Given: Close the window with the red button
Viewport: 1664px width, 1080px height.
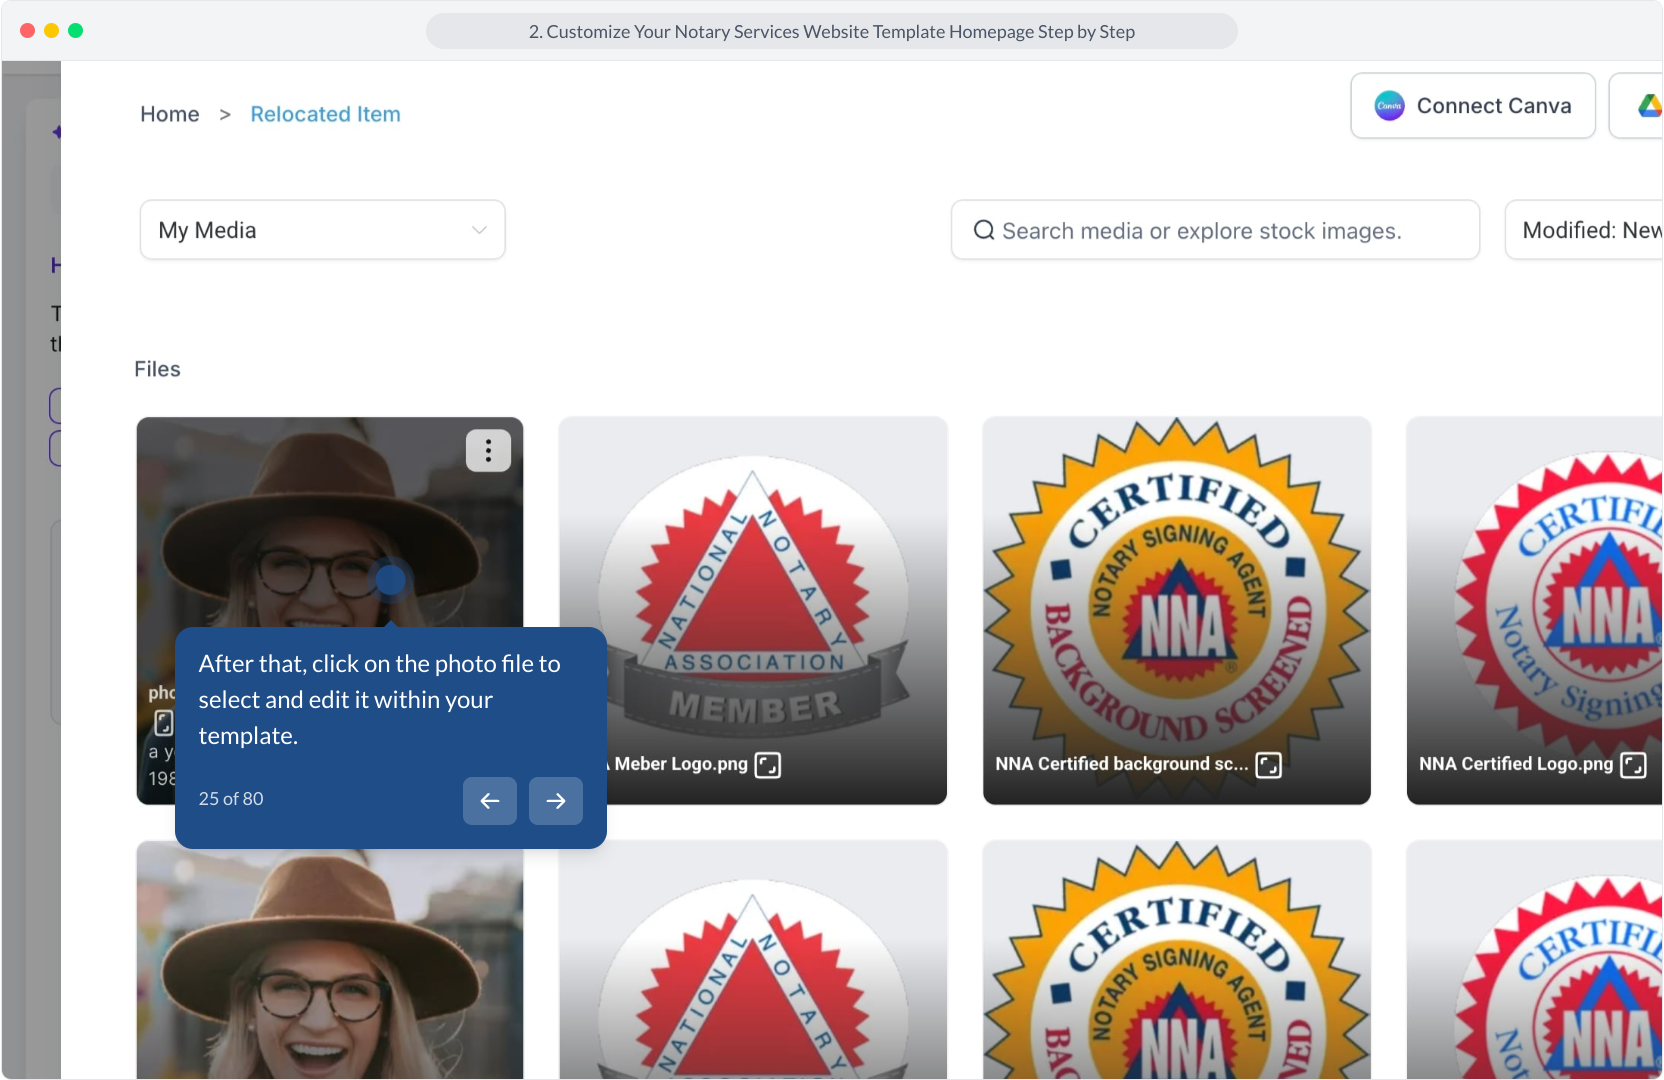Looking at the screenshot, I should (27, 31).
